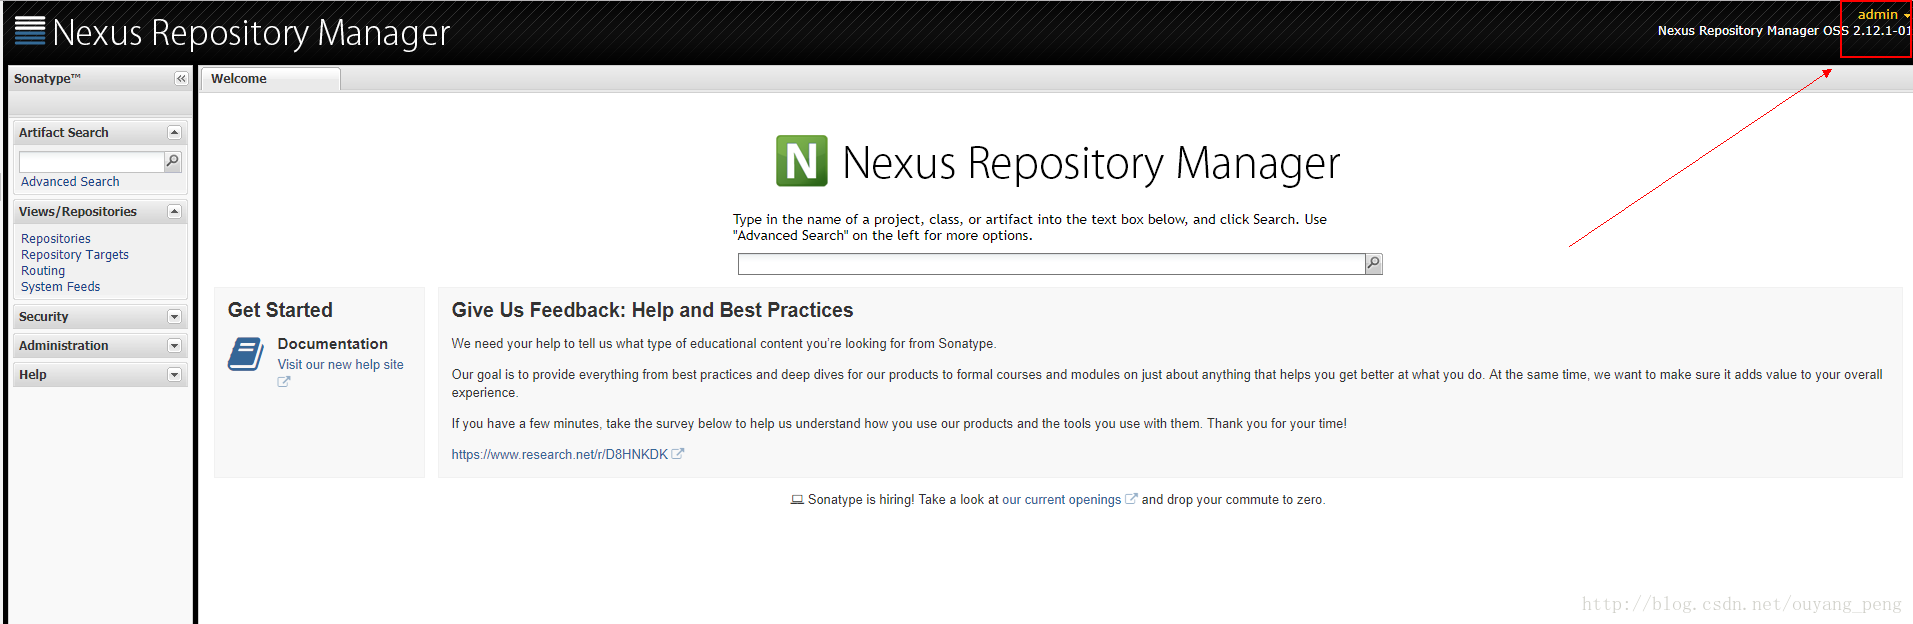Click the Nexus header stacked-lines logo
This screenshot has height=624, width=1913.
[30, 31]
